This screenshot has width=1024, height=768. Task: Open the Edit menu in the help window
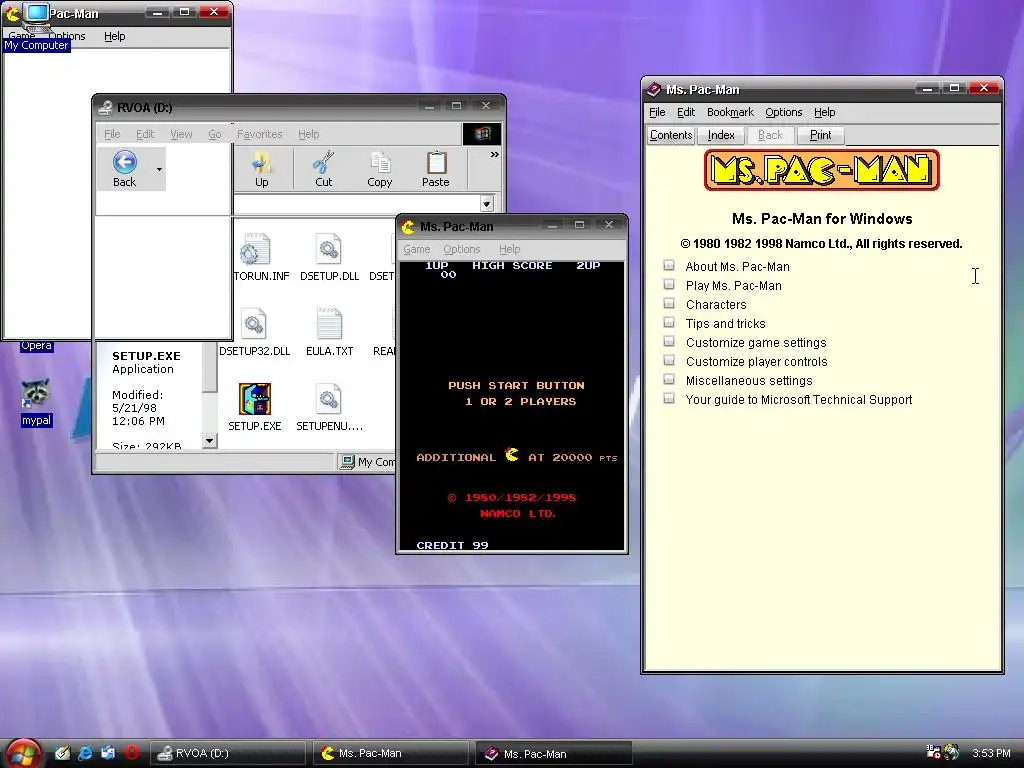(686, 112)
